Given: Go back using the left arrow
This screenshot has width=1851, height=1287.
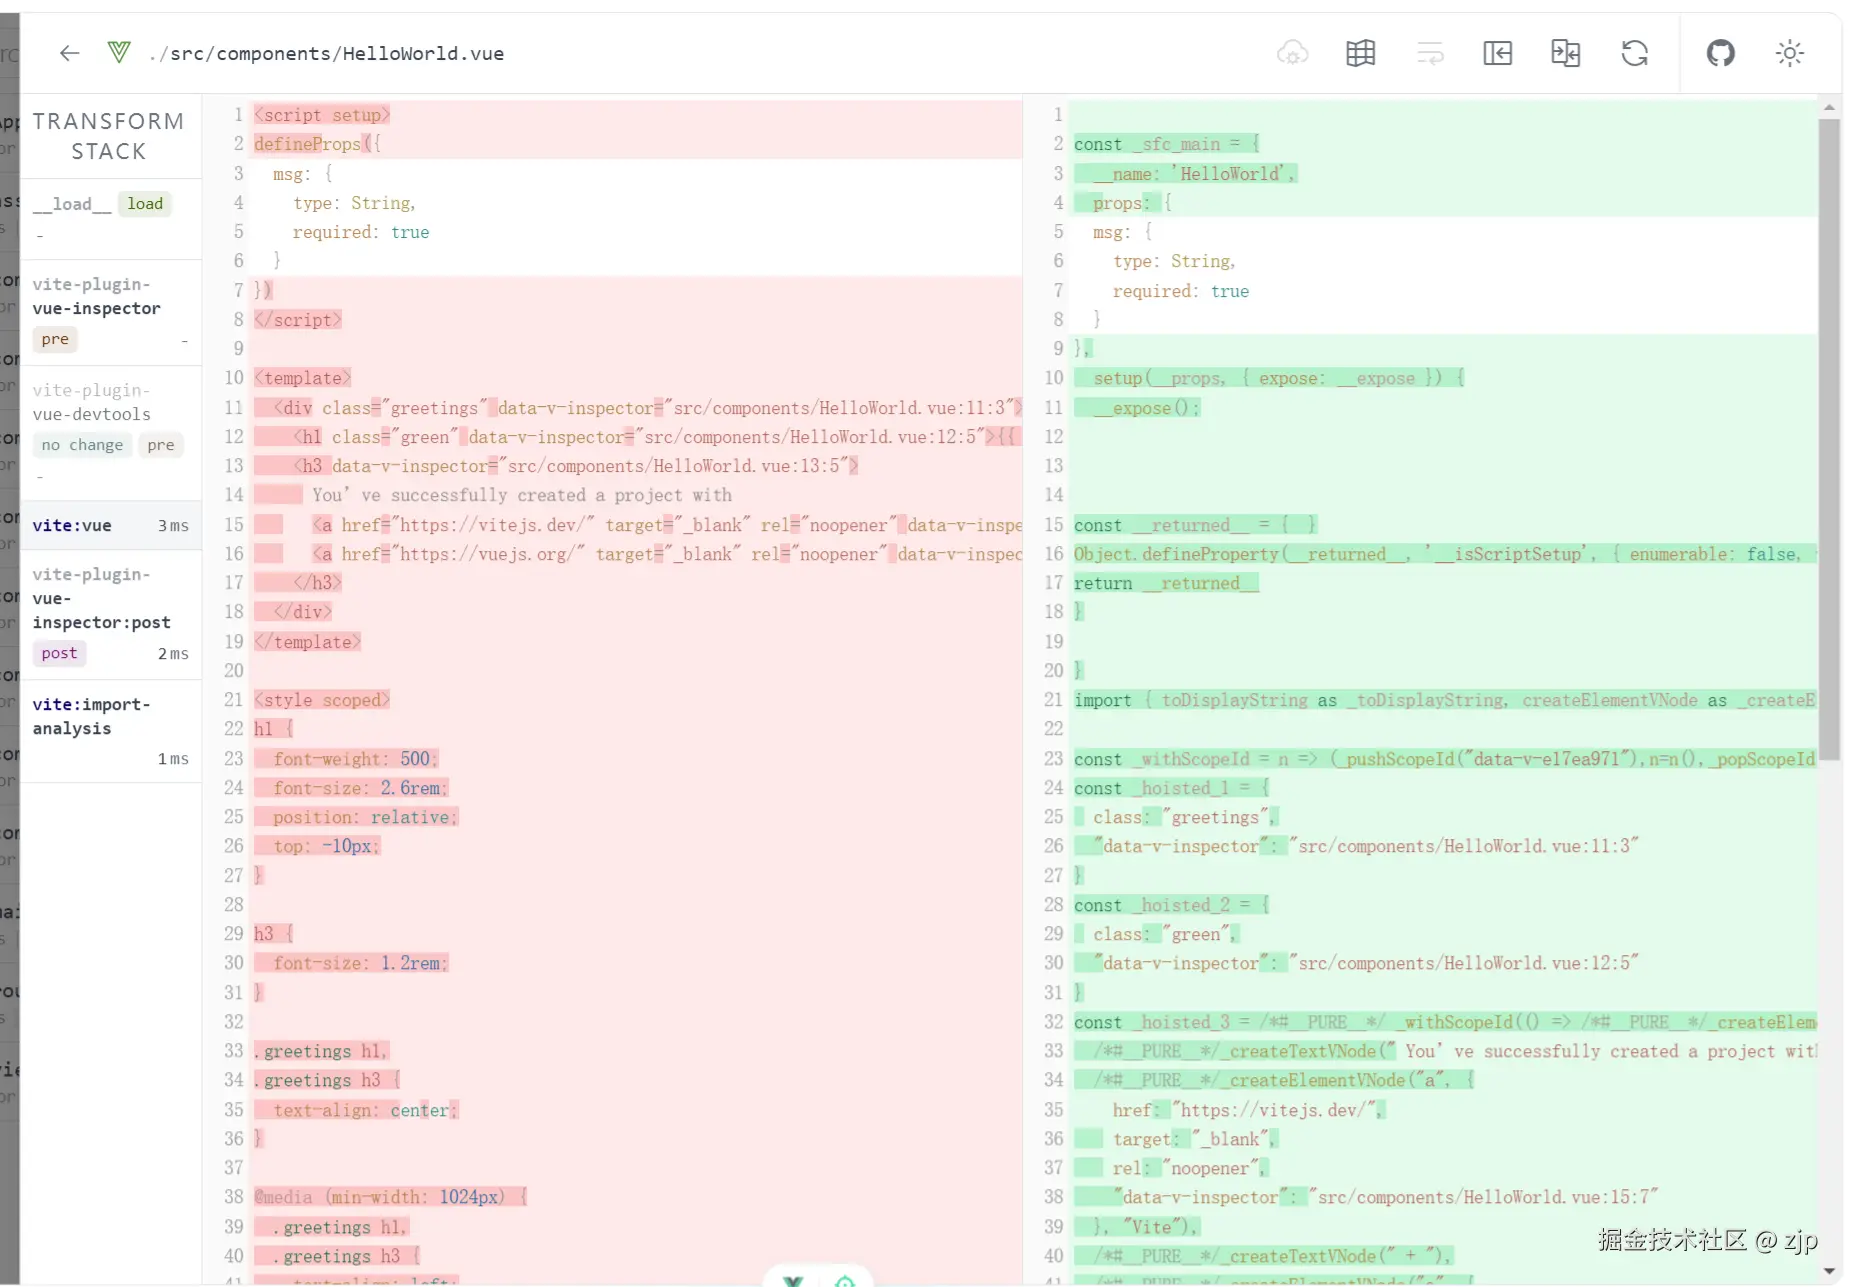Looking at the screenshot, I should point(69,53).
